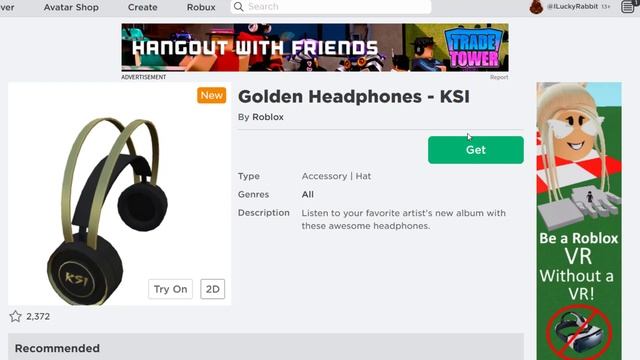Image resolution: width=640 pixels, height=360 pixels.
Task: Open the Avatar Shop menu
Action: tap(71, 7)
